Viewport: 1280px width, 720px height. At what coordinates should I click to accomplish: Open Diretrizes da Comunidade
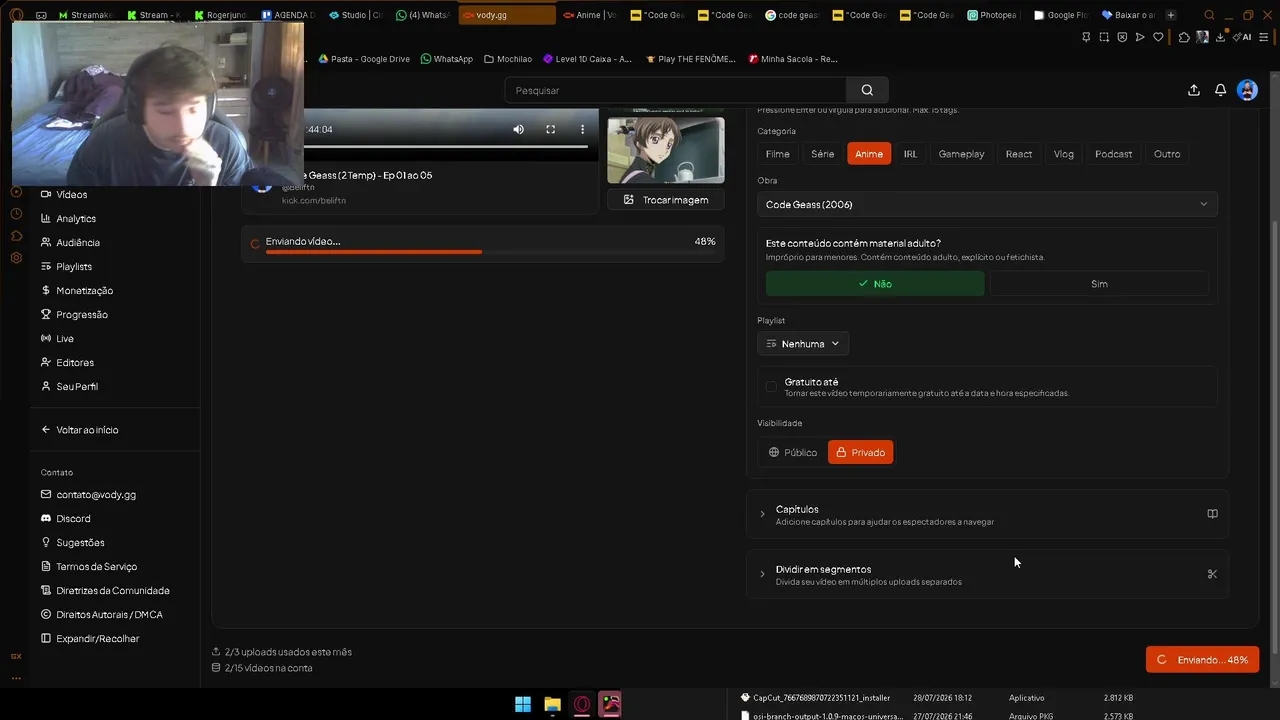click(x=105, y=590)
